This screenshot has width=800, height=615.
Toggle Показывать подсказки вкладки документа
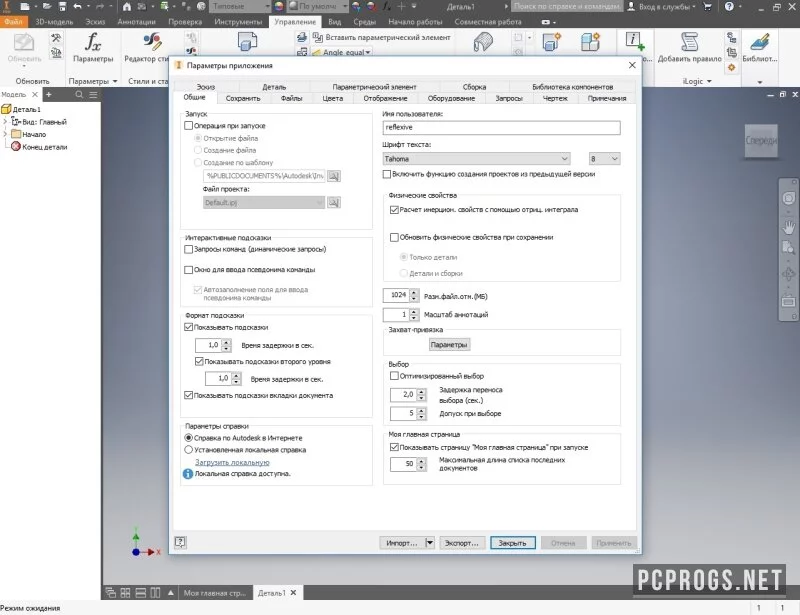pos(188,395)
